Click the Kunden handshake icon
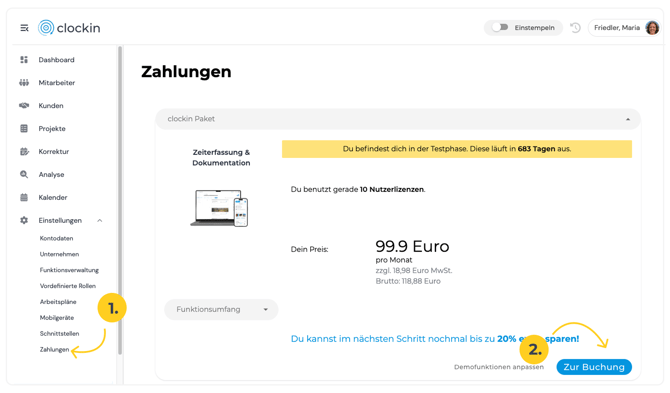This screenshot has height=393, width=670. (x=24, y=106)
